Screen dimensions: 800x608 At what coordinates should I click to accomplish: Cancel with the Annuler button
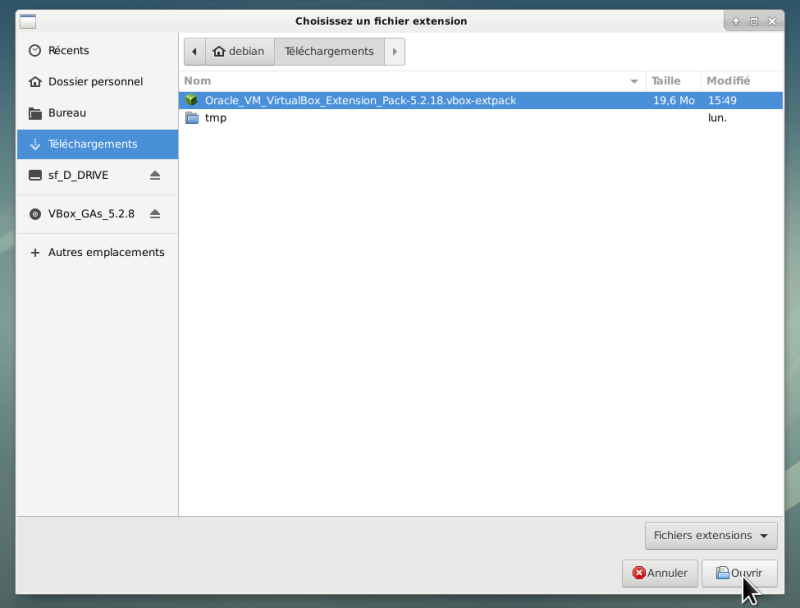[x=660, y=573]
